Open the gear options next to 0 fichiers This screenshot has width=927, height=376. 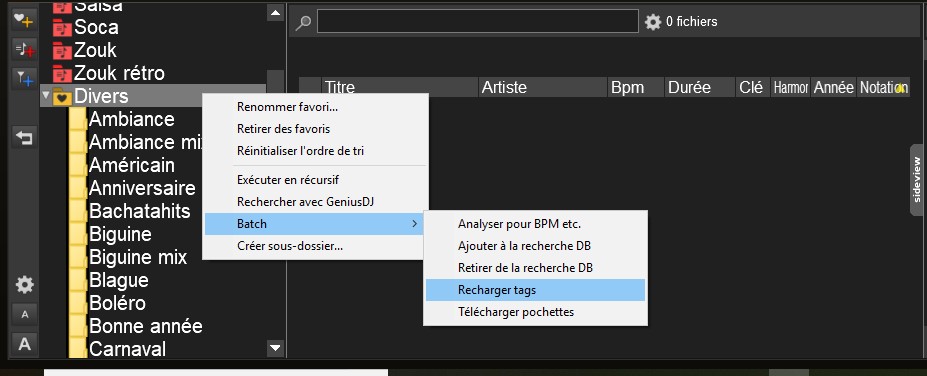[x=653, y=22]
